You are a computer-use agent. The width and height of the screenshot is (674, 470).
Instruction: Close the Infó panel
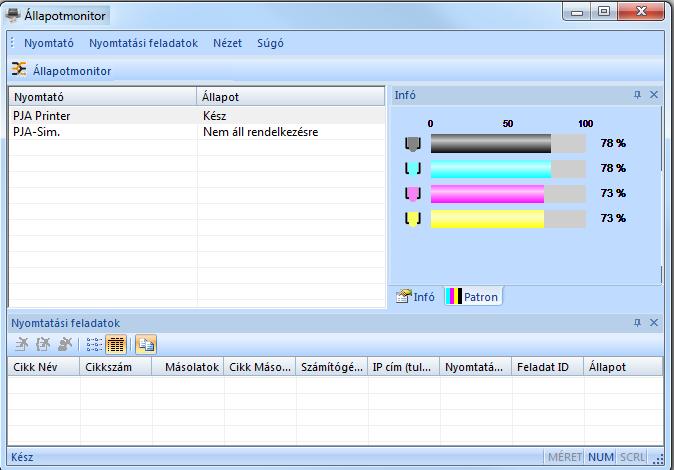(x=654, y=95)
